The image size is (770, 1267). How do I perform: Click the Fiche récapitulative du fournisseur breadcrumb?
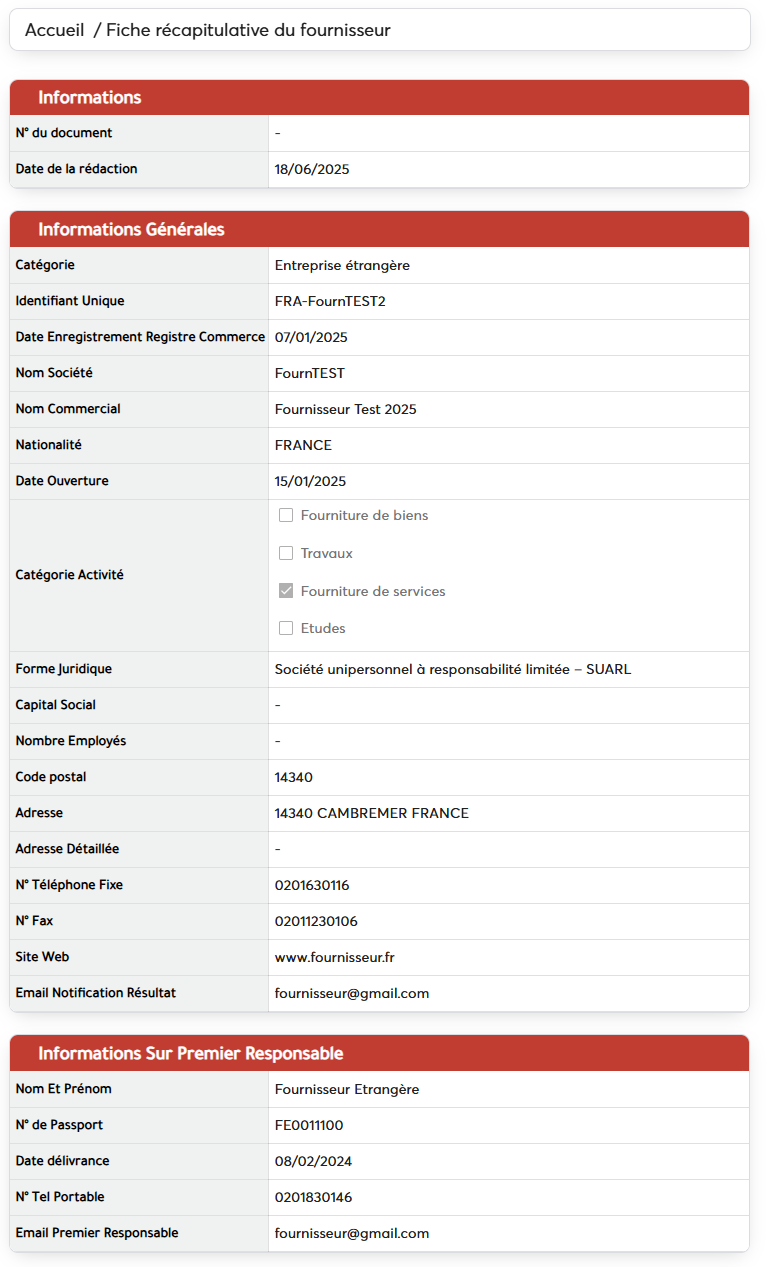point(248,30)
